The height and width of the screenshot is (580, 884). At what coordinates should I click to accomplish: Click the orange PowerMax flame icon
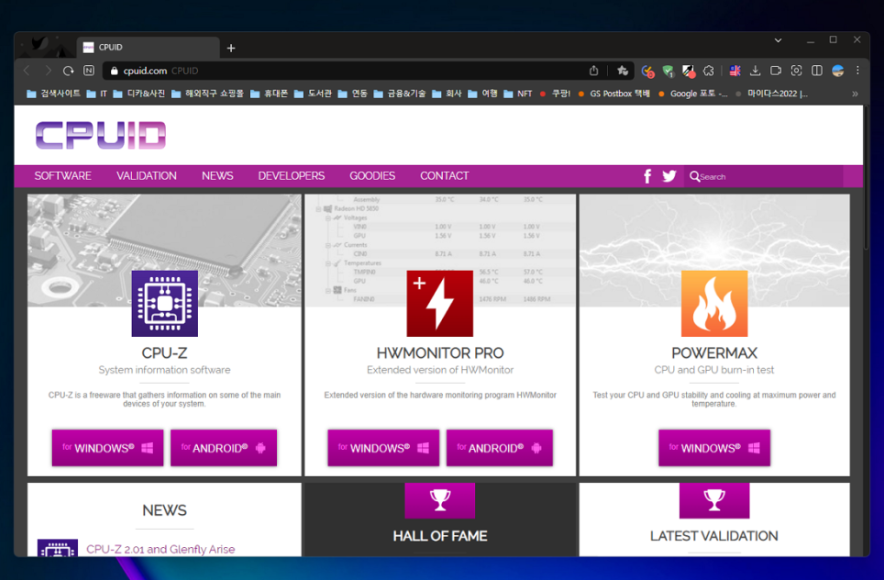[714, 303]
